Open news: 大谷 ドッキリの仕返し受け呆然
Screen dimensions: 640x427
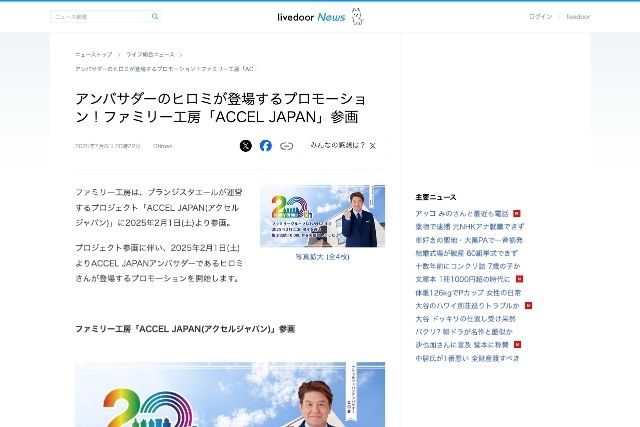(465, 319)
